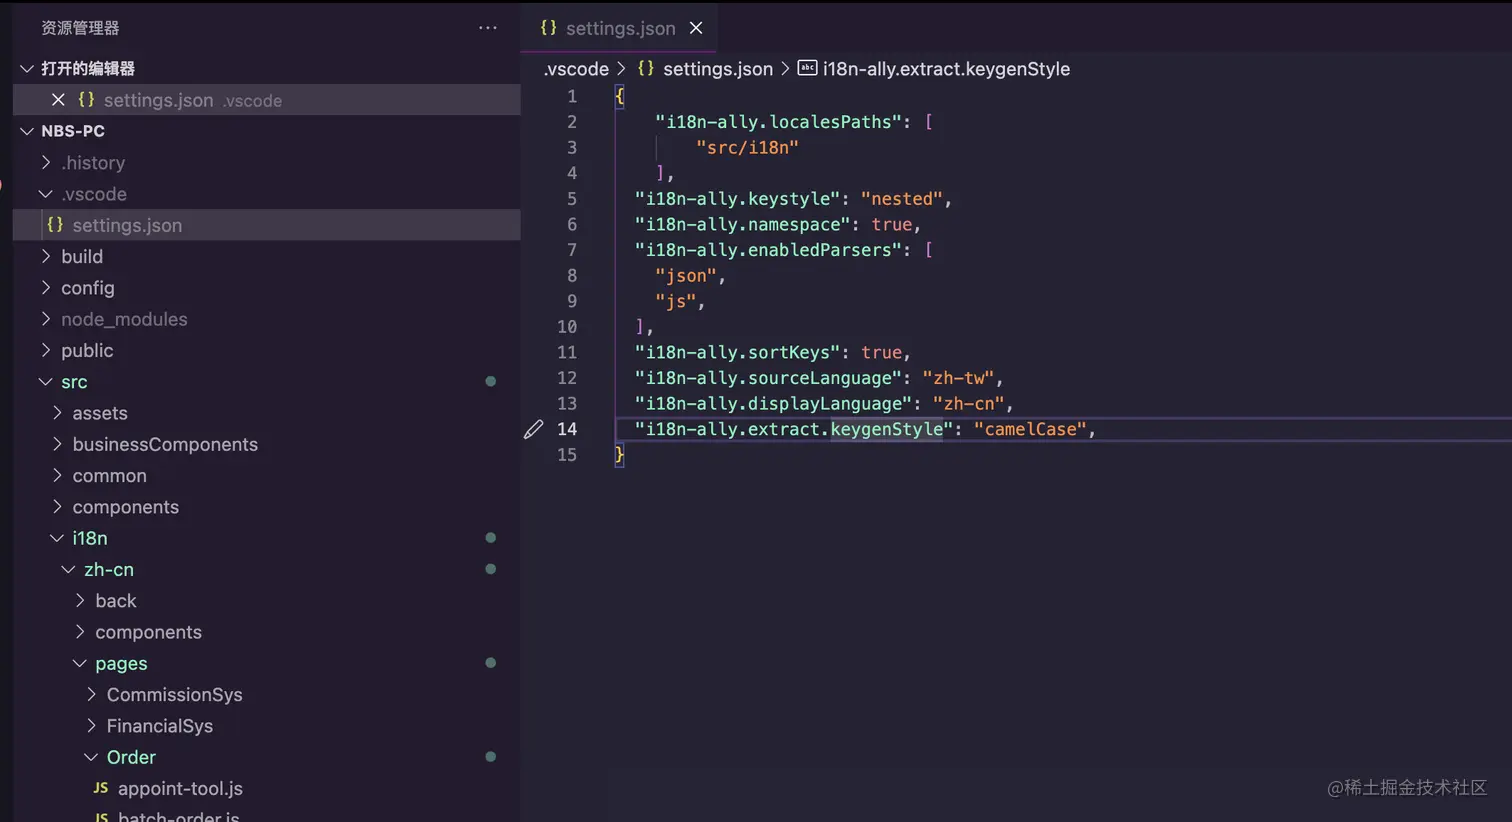1512x822 pixels.
Task: Open the Explorer more actions "..." menu
Action: 488,28
